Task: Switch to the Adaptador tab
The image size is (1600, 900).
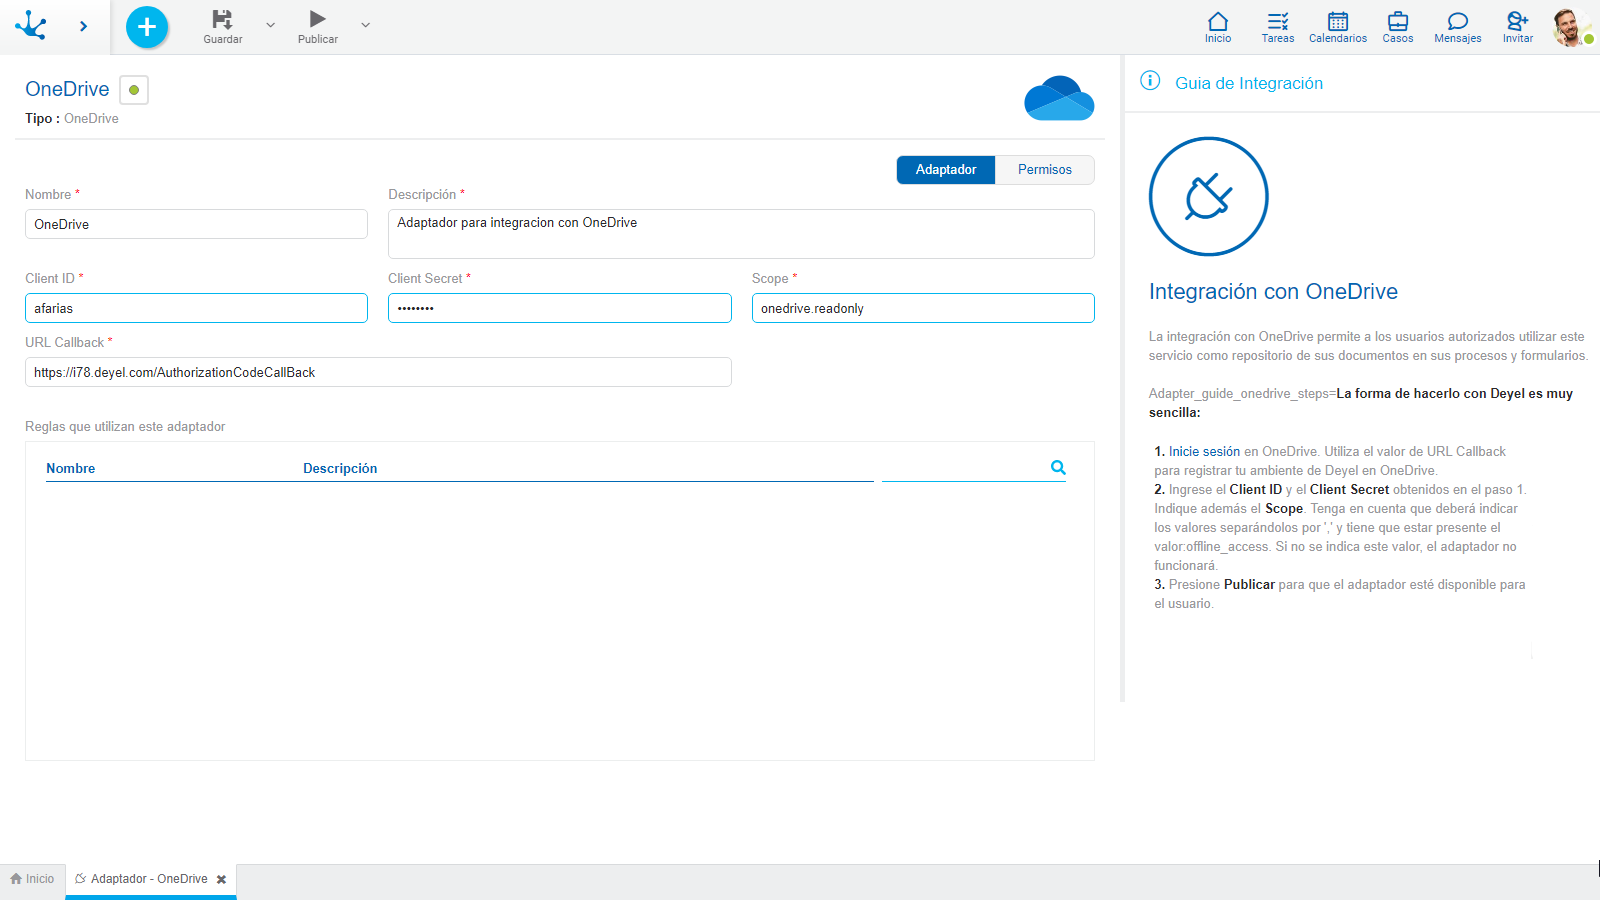Action: (946, 170)
